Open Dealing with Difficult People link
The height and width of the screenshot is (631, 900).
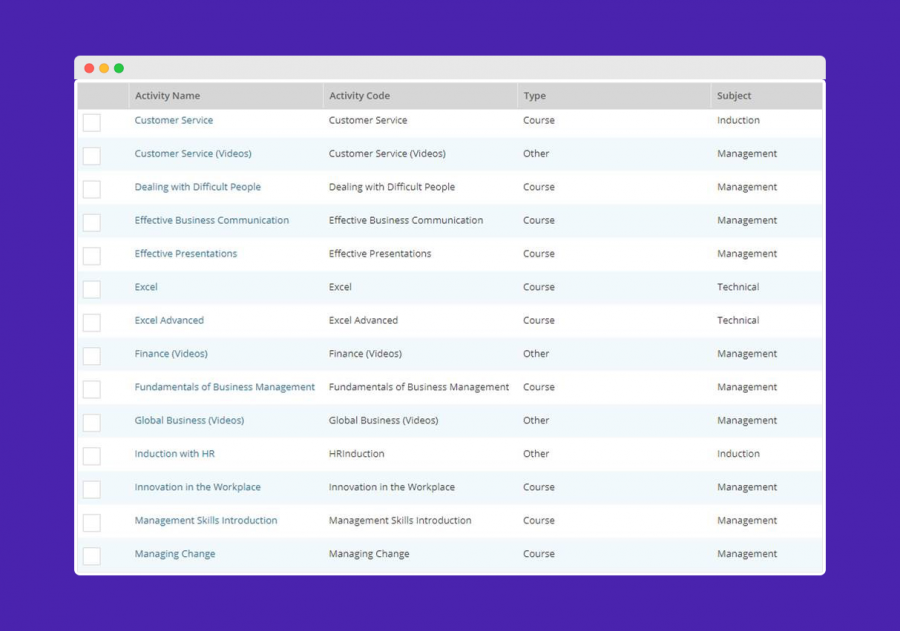197,187
